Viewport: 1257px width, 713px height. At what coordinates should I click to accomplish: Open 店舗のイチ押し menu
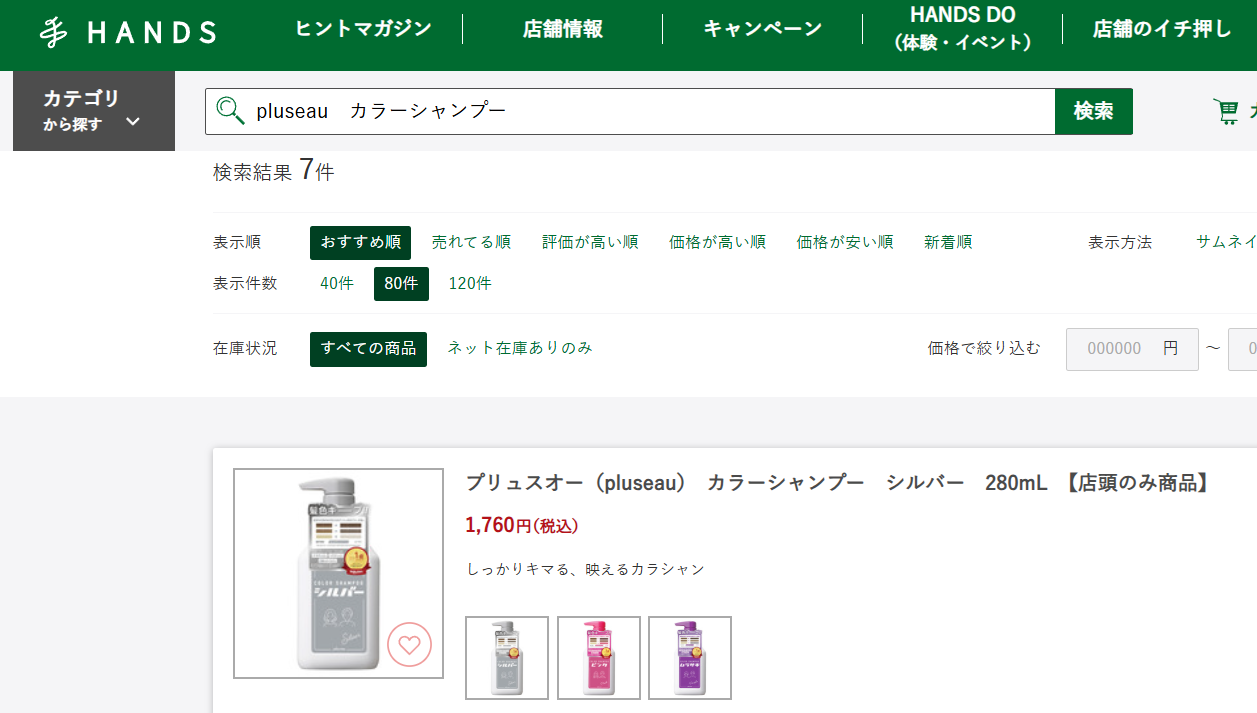pos(1162,29)
